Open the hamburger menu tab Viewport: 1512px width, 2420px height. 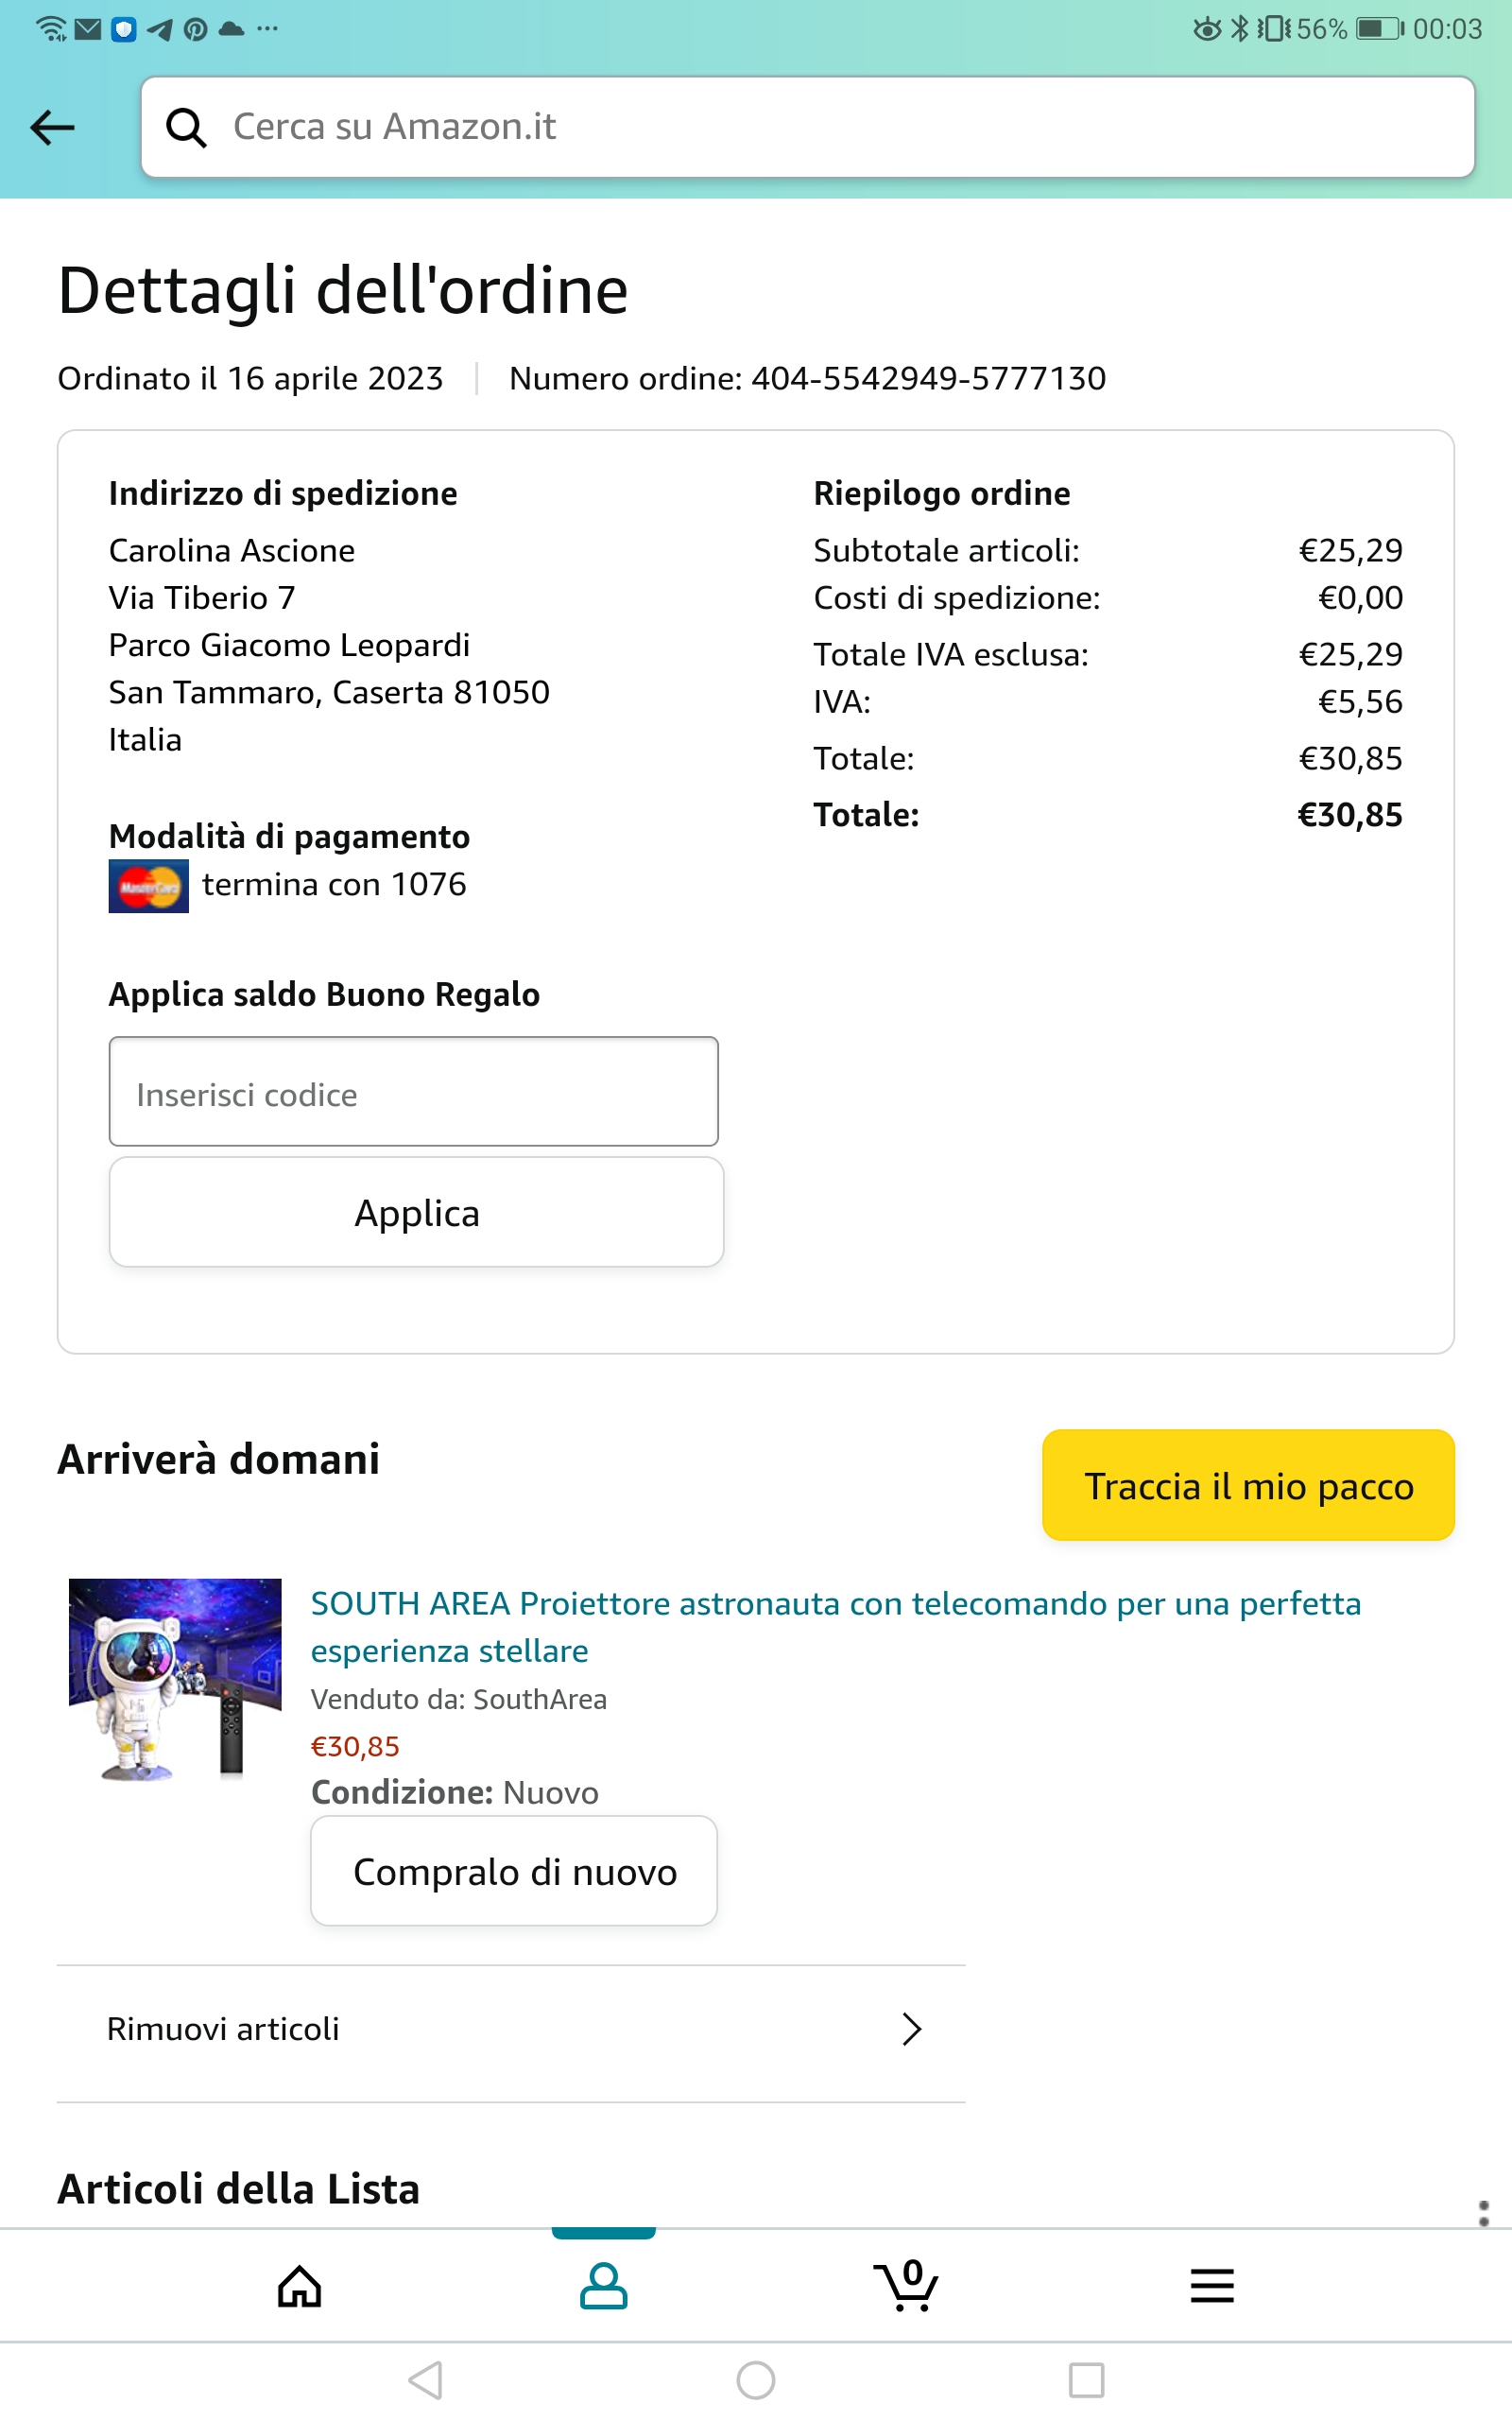(x=1212, y=2286)
